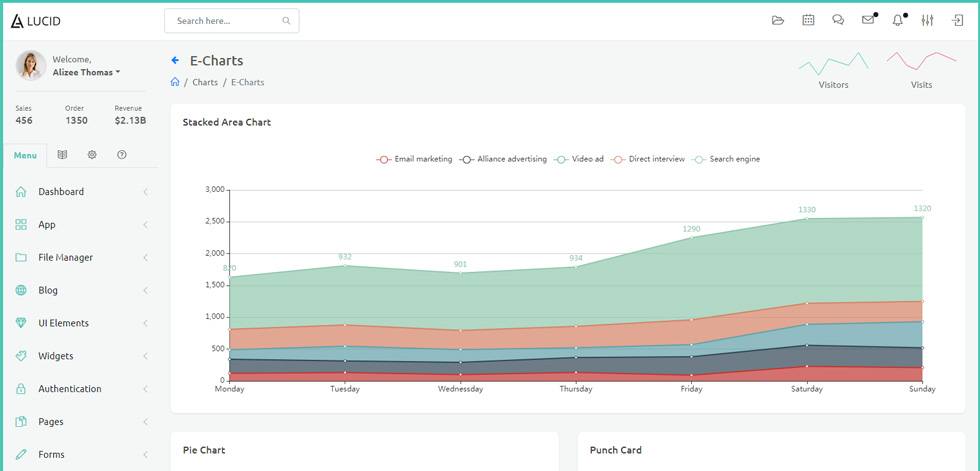This screenshot has width=980, height=471.
Task: Click the Charts breadcrumb link
Action: tap(205, 82)
